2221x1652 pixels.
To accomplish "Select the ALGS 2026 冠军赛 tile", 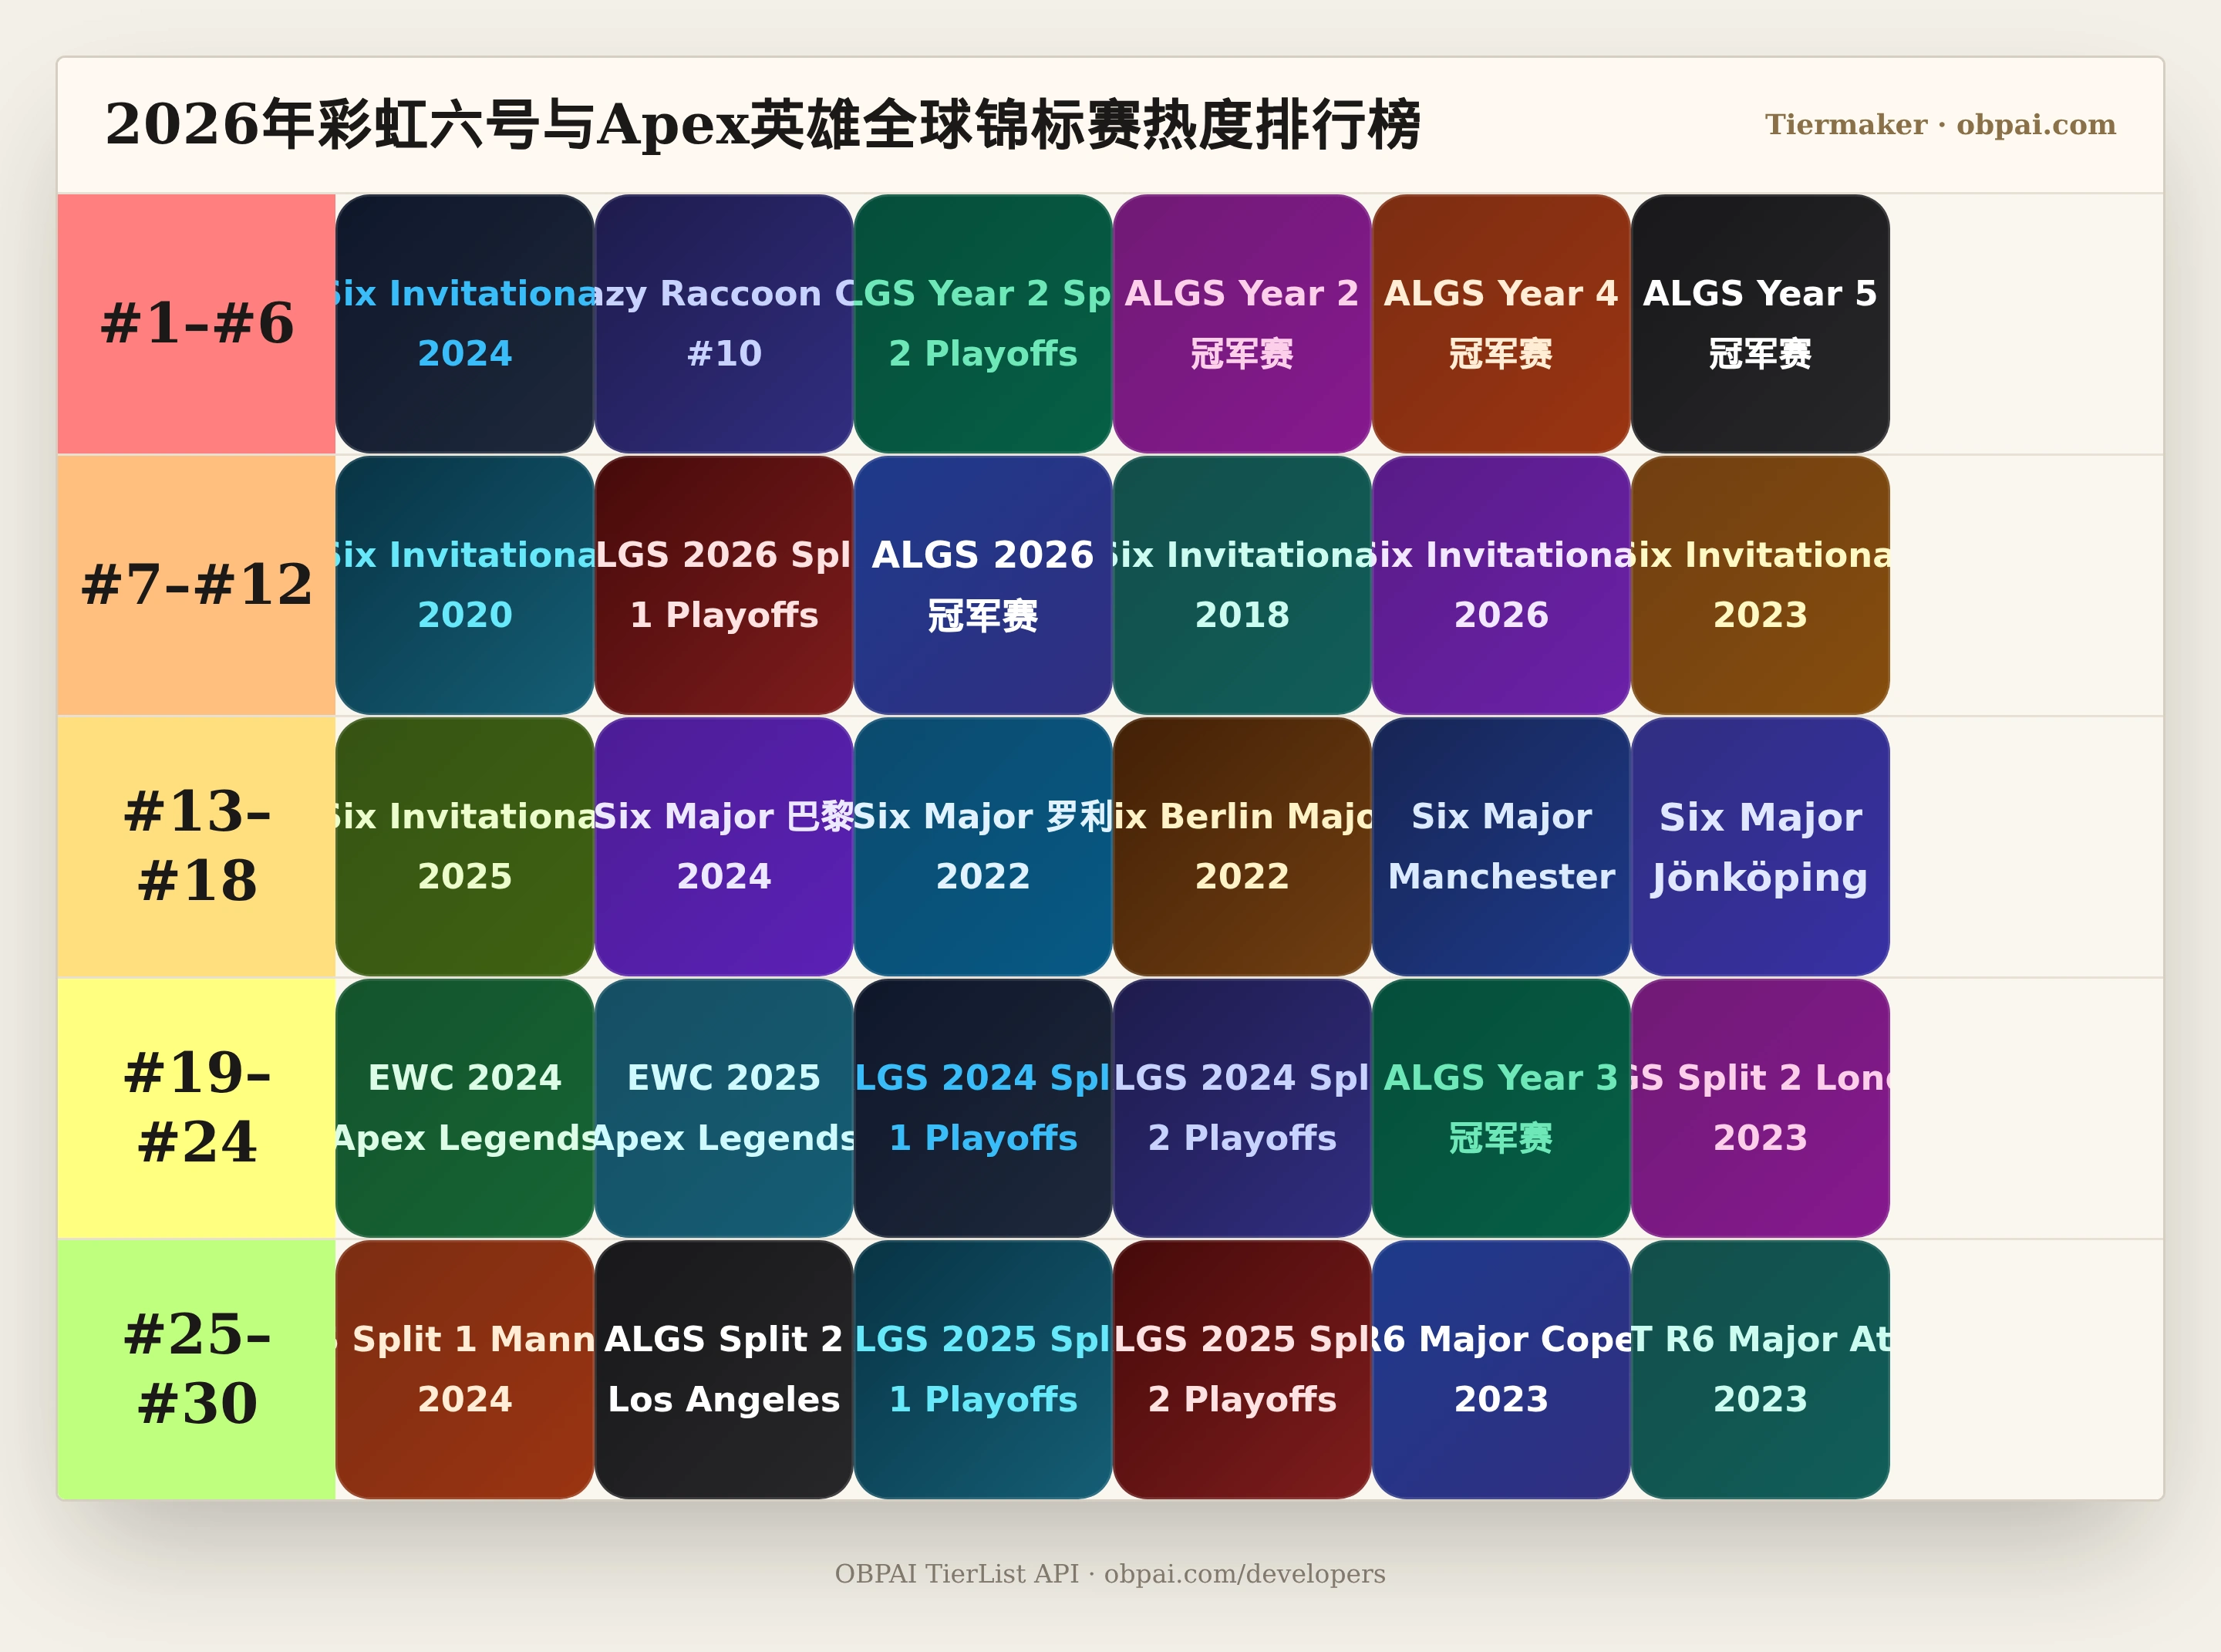I will click(x=983, y=585).
